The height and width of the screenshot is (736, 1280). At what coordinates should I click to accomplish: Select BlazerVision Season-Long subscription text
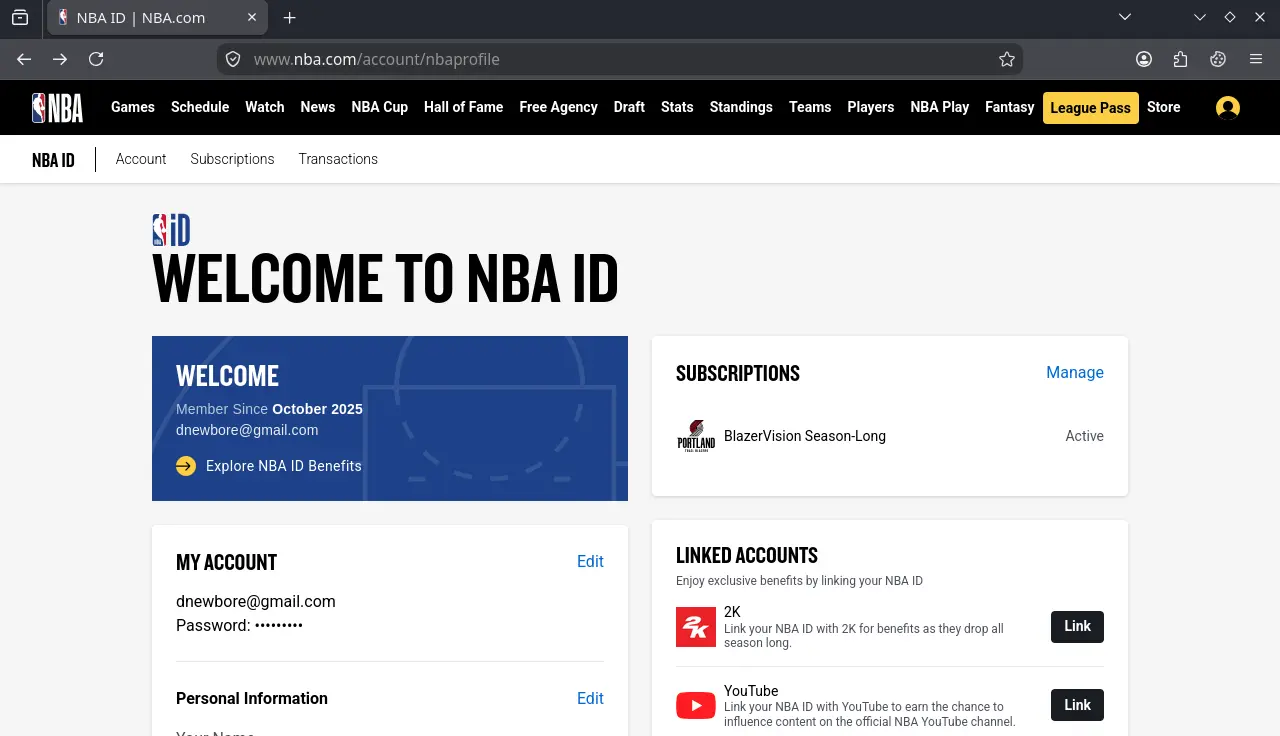(x=805, y=436)
